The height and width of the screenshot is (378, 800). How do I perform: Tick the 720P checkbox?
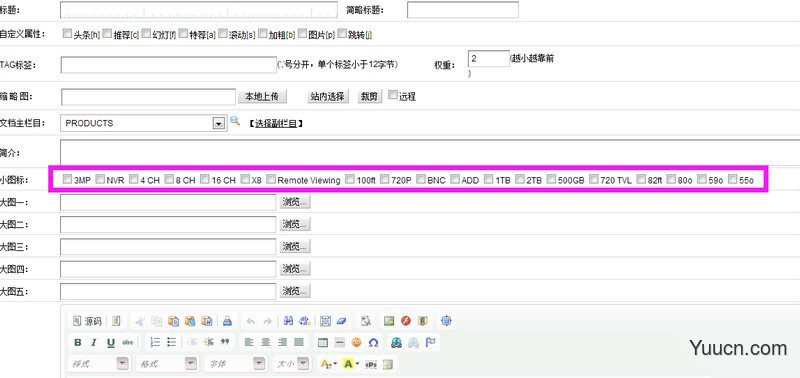[385, 179]
